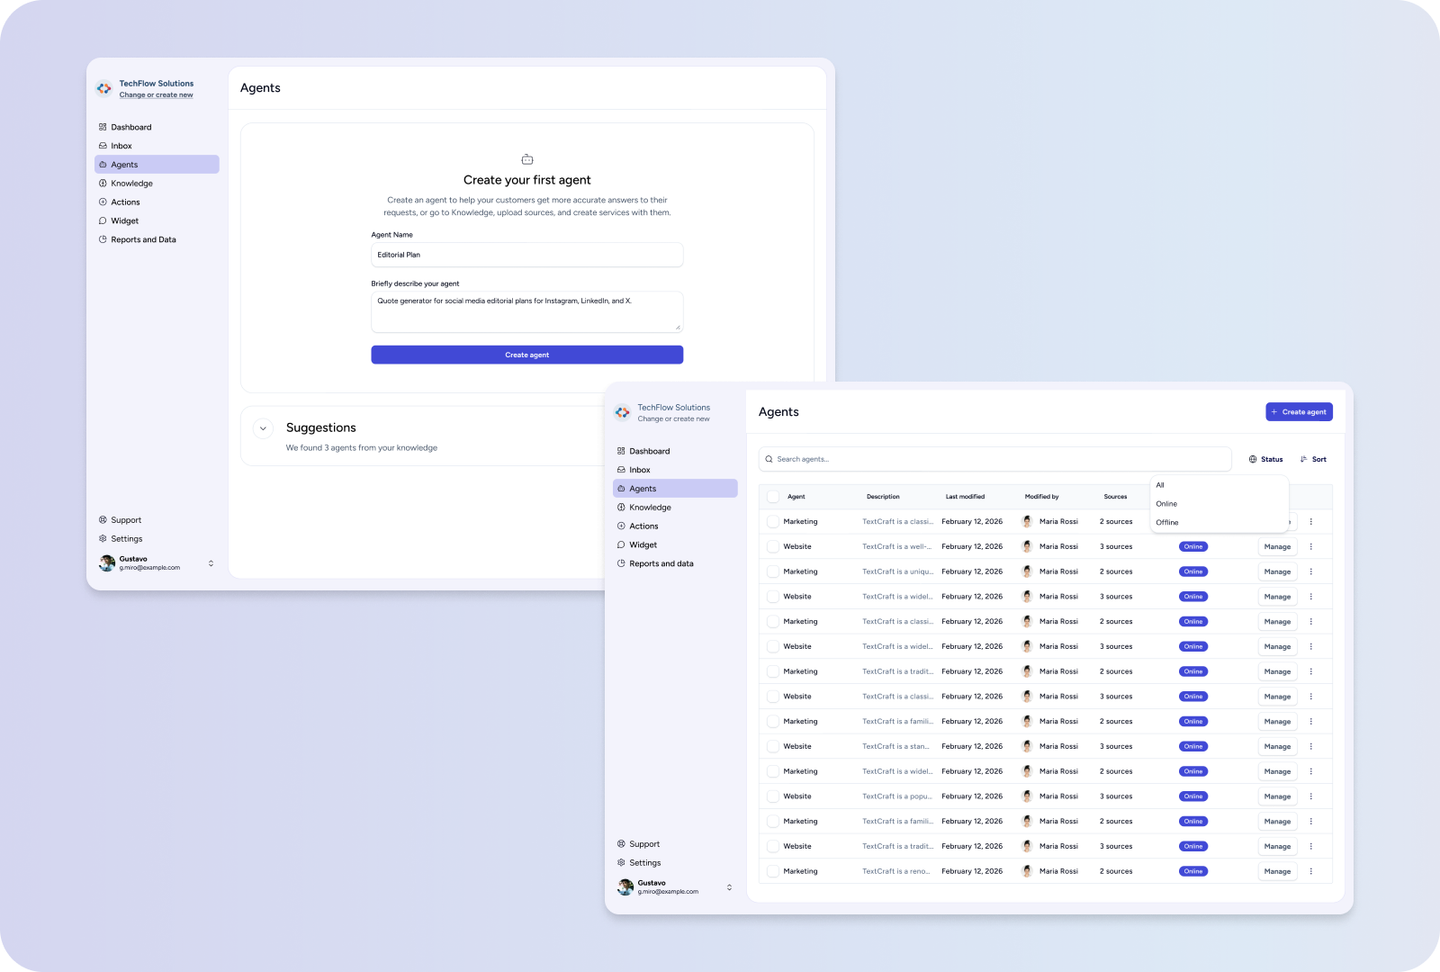
Task: Click the Knowledge icon in the Create-first-agent window sidebar
Action: pos(103,183)
